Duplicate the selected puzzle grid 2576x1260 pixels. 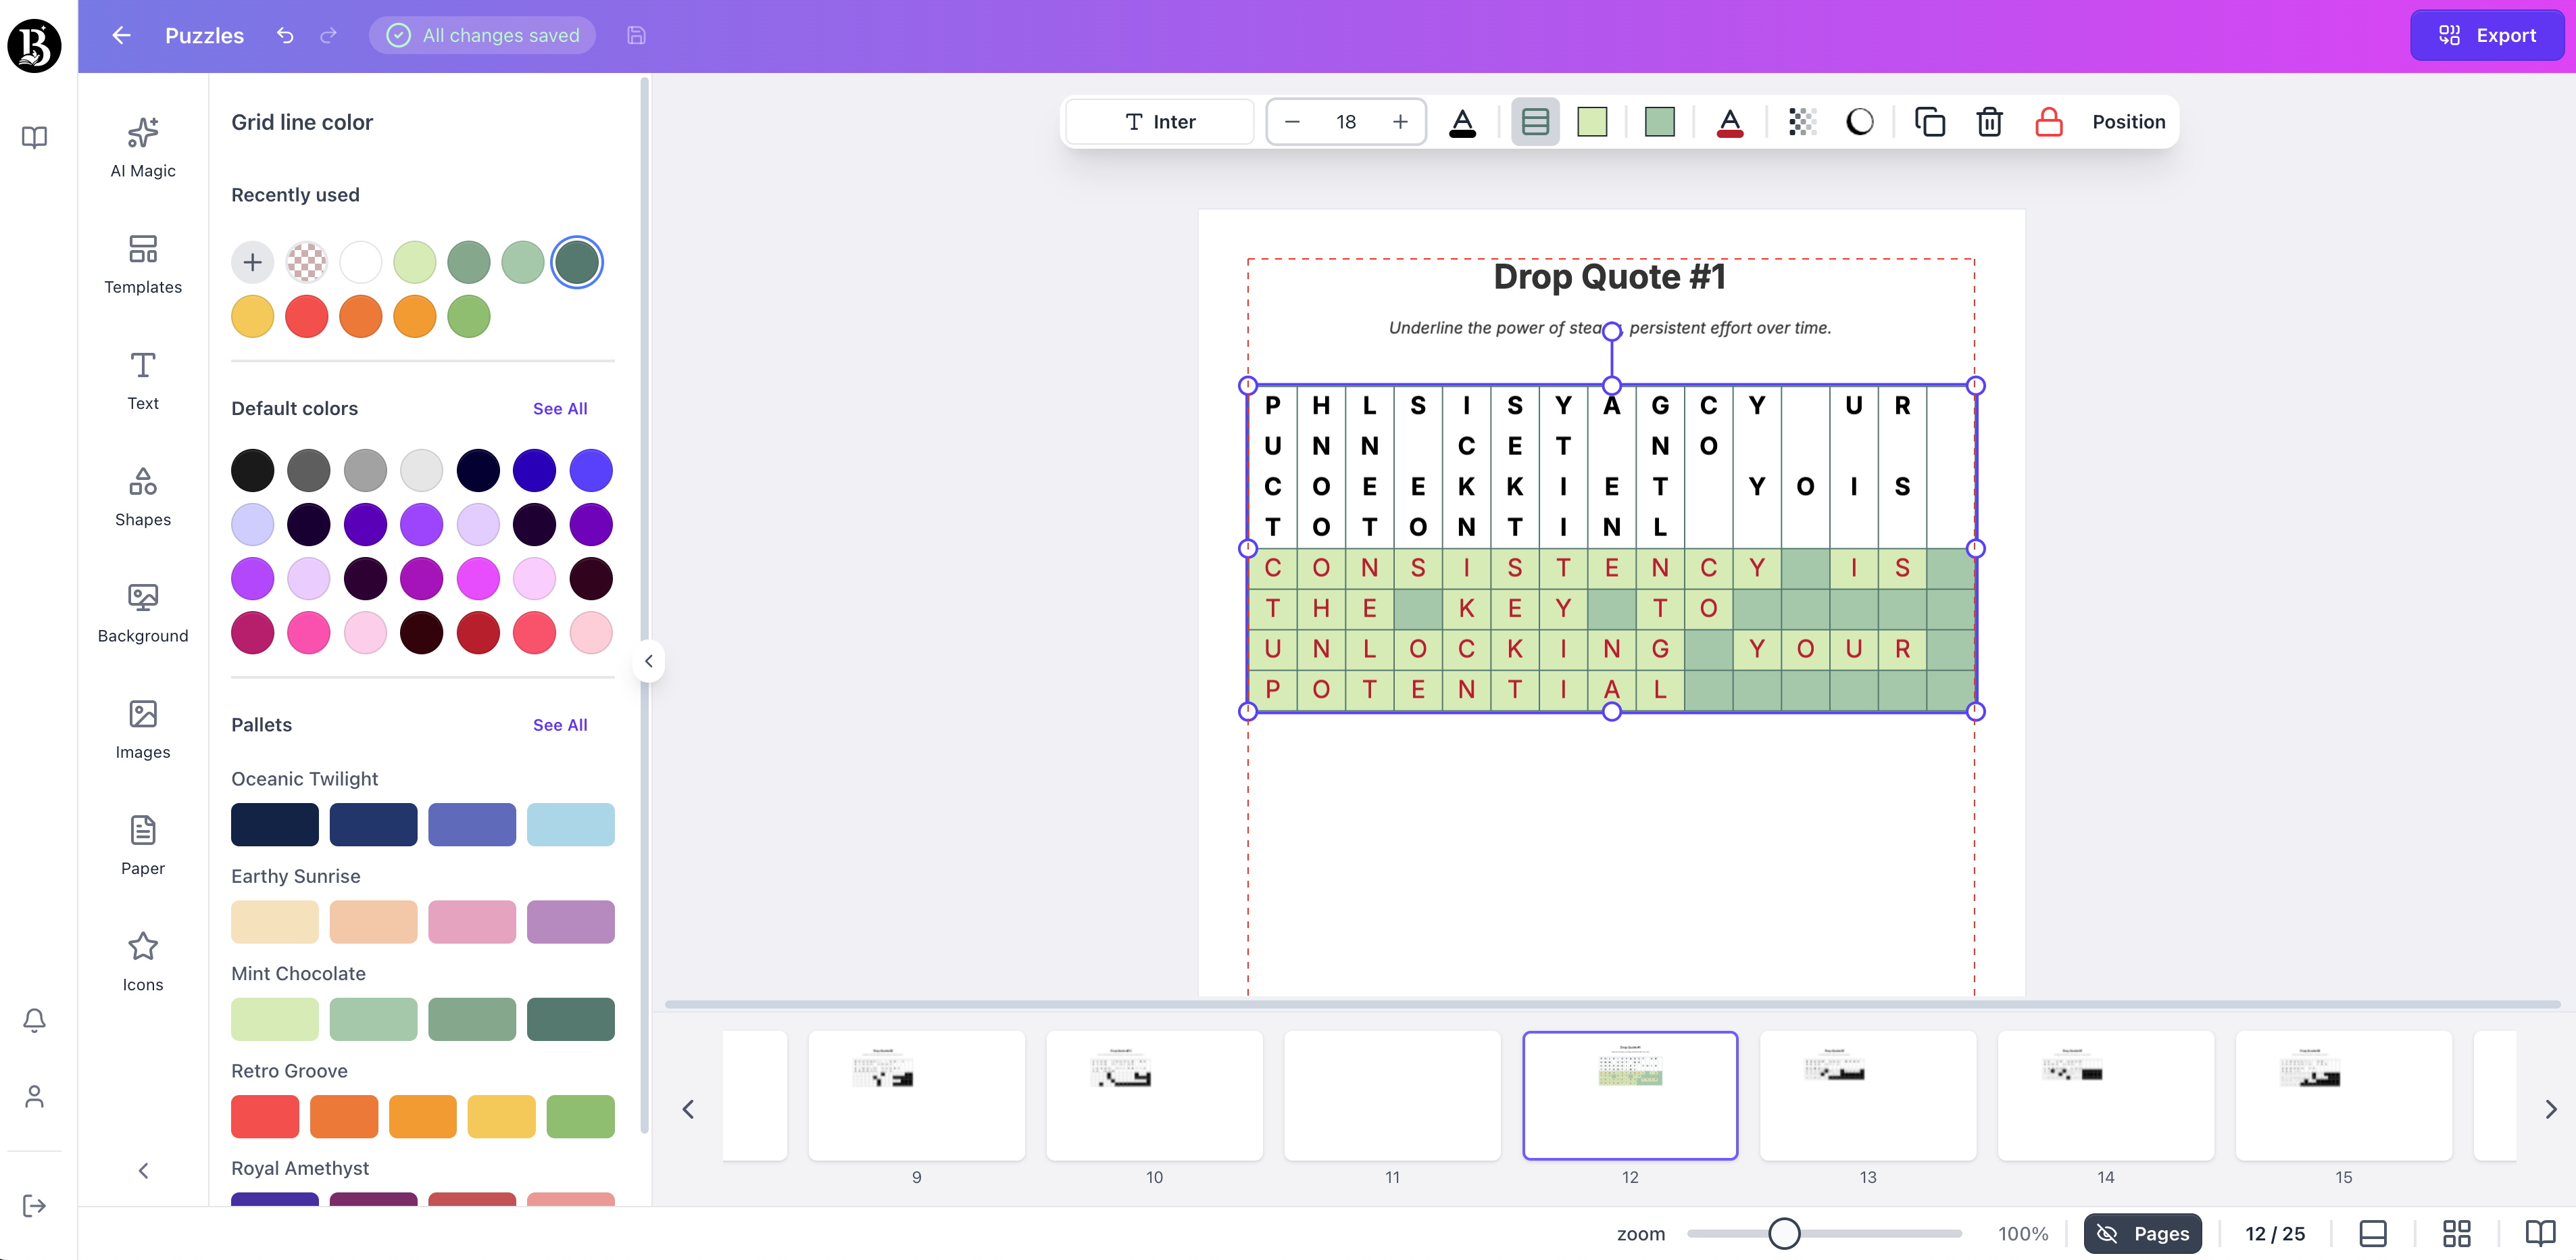pos(1930,121)
